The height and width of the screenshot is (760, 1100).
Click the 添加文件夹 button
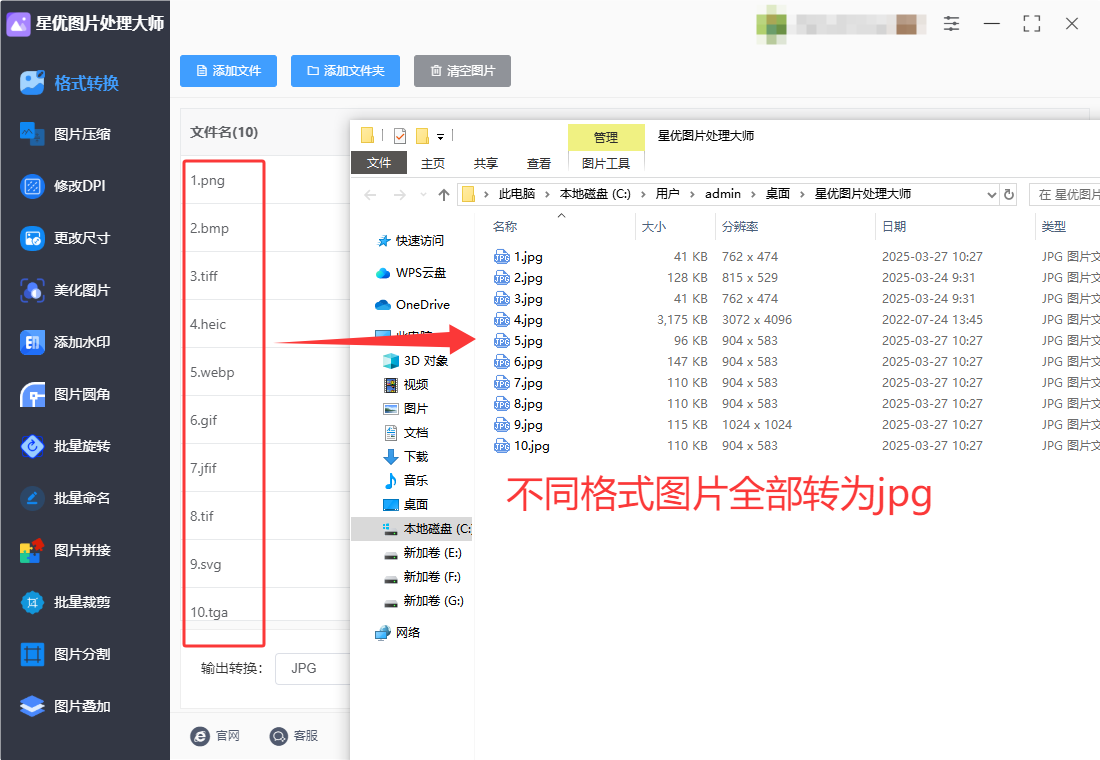click(x=345, y=71)
